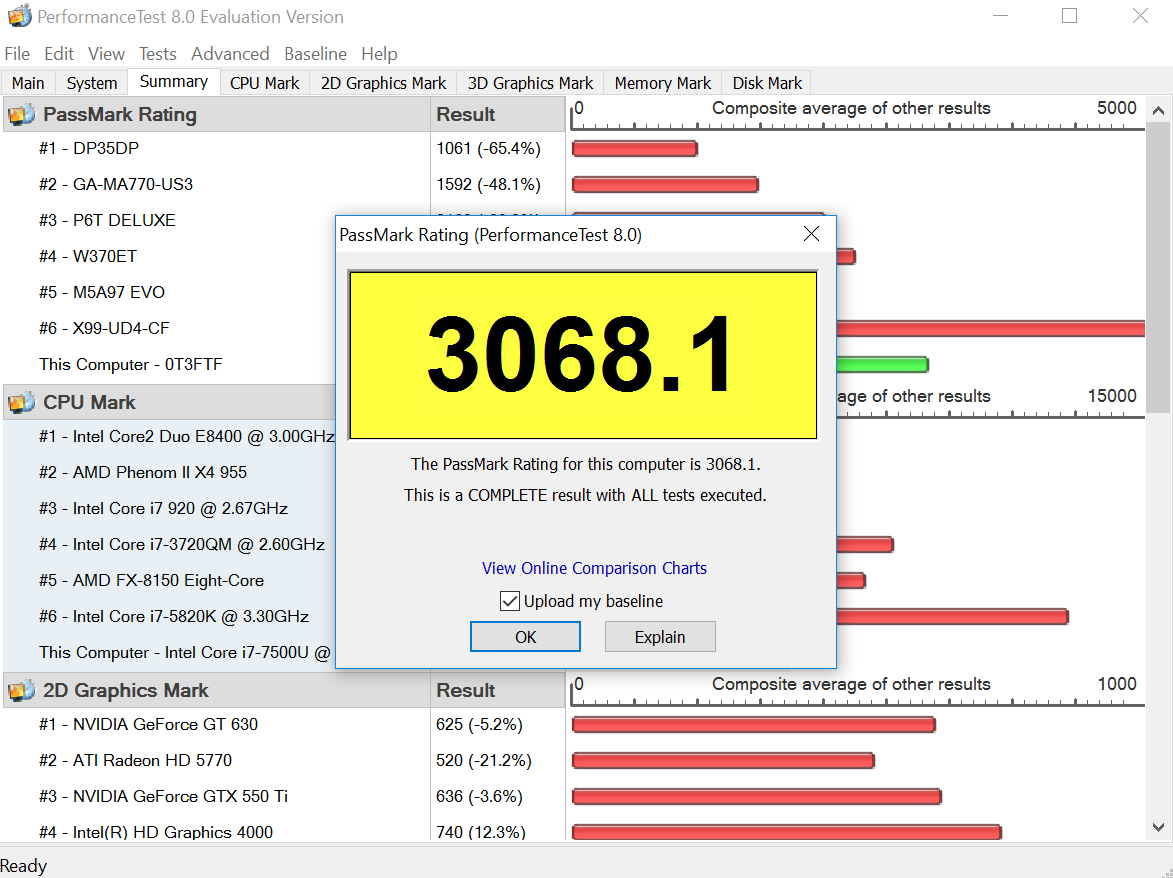Select the AMD Phenom II X4 955 row

coord(143,472)
